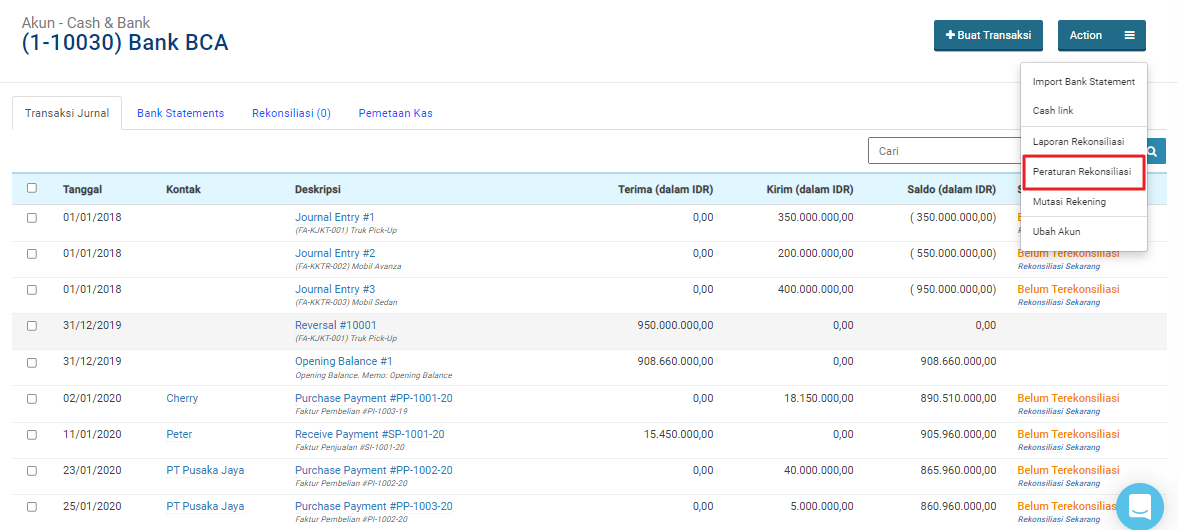Open Purchase Payment #PP-1002-20 link
The width and height of the screenshot is (1178, 530).
[373, 471]
